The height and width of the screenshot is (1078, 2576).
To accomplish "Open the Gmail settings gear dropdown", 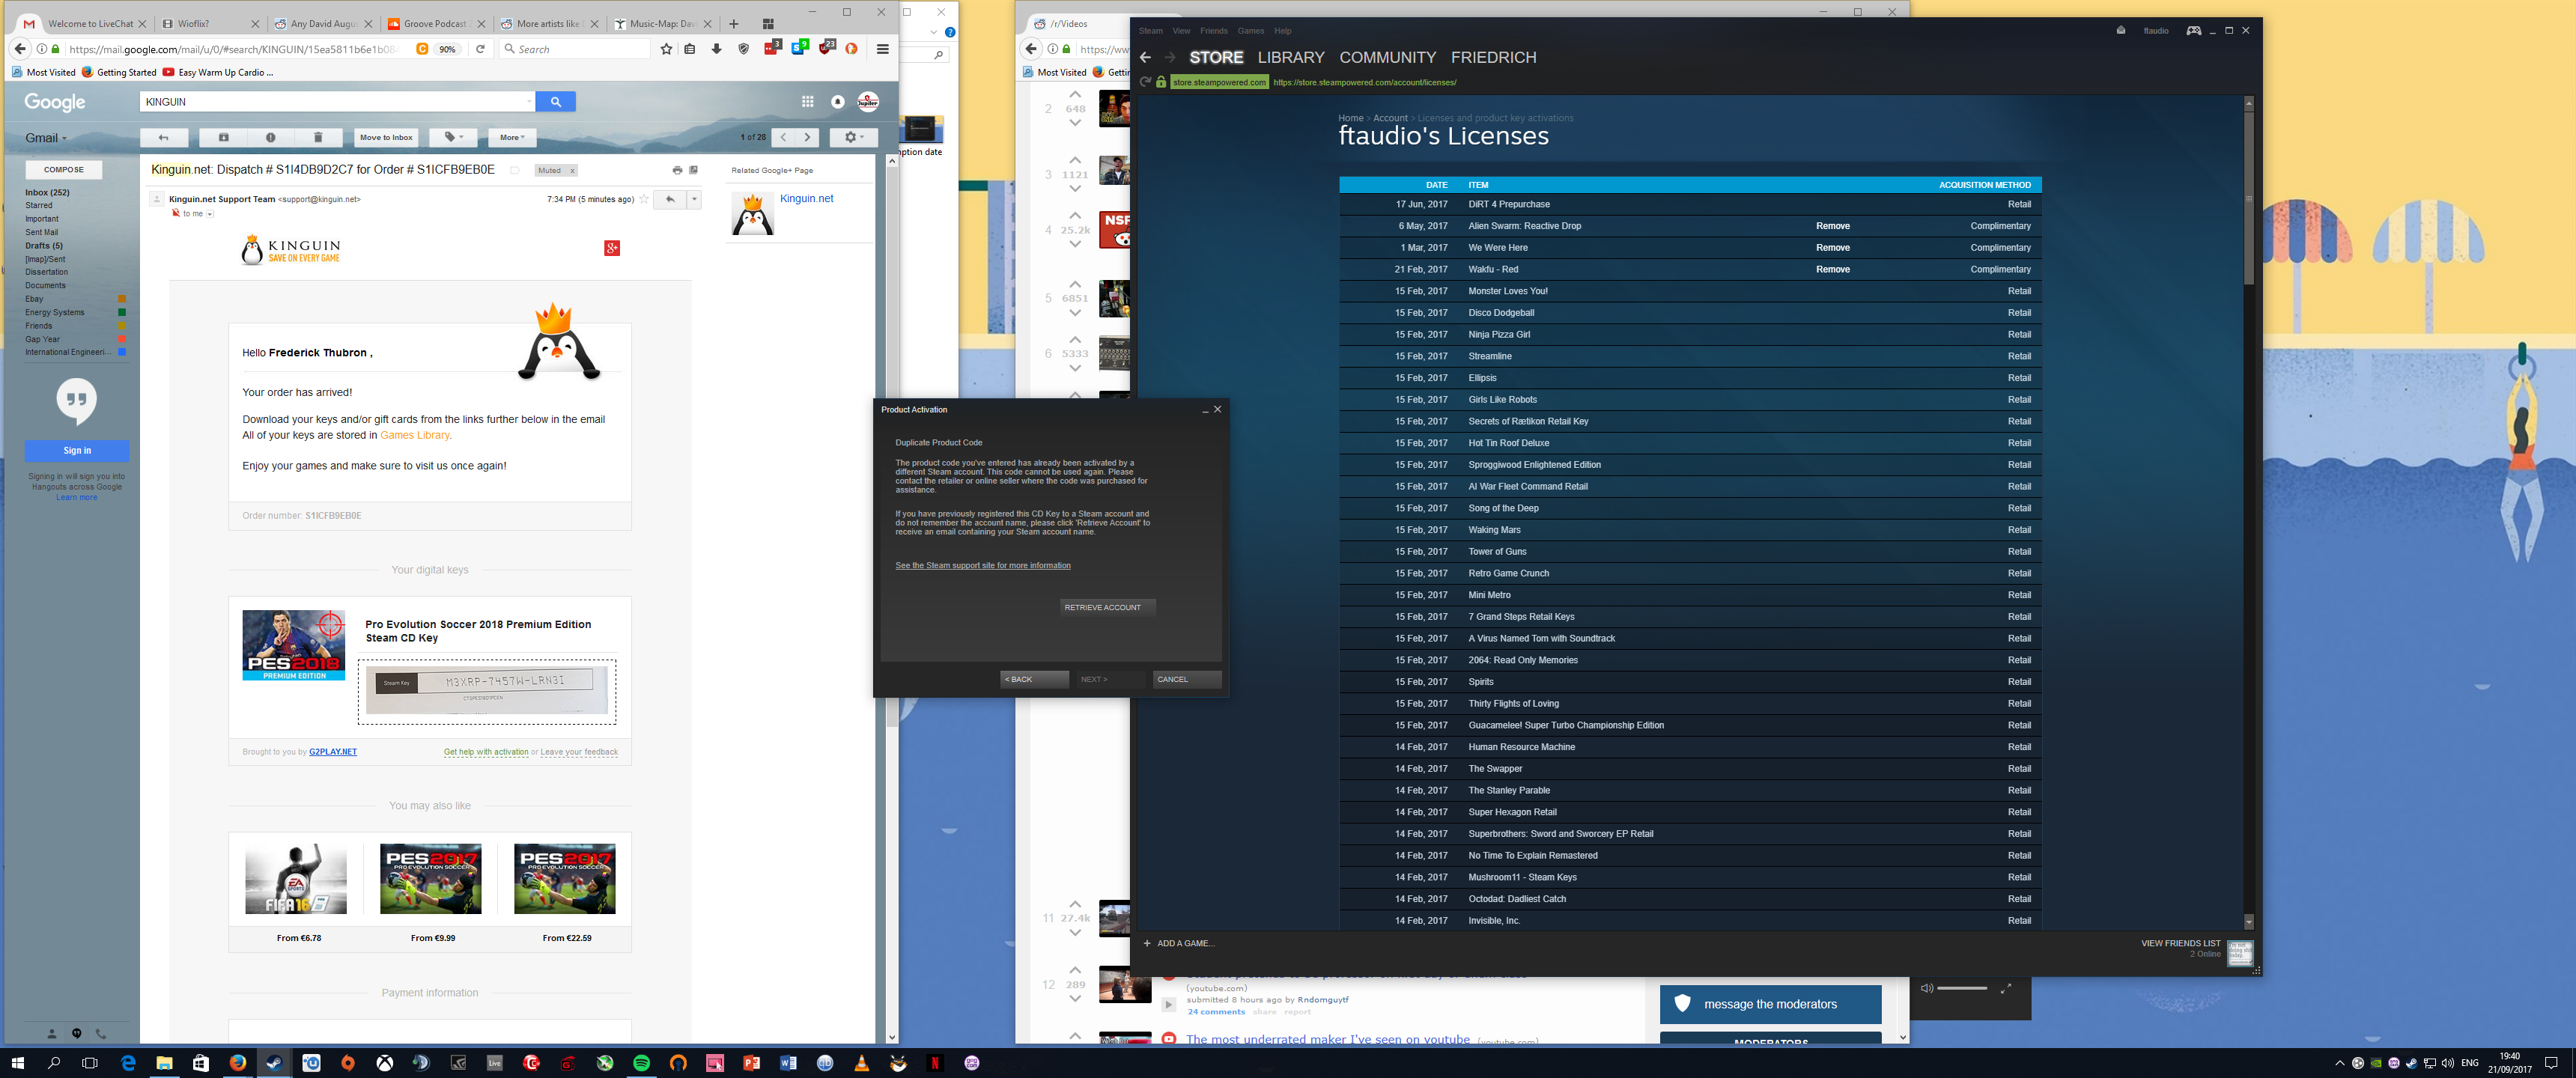I will pyautogui.click(x=854, y=137).
